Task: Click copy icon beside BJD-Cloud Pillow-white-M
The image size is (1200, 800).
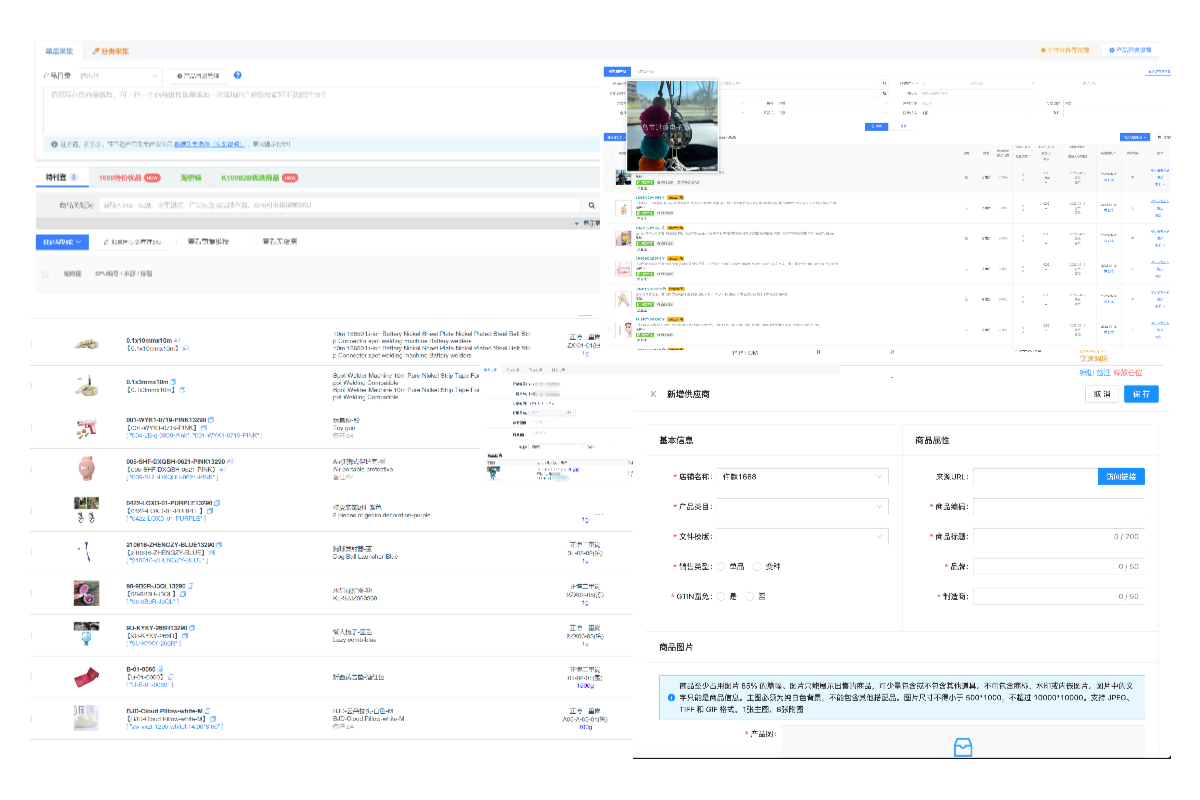Action: (210, 710)
